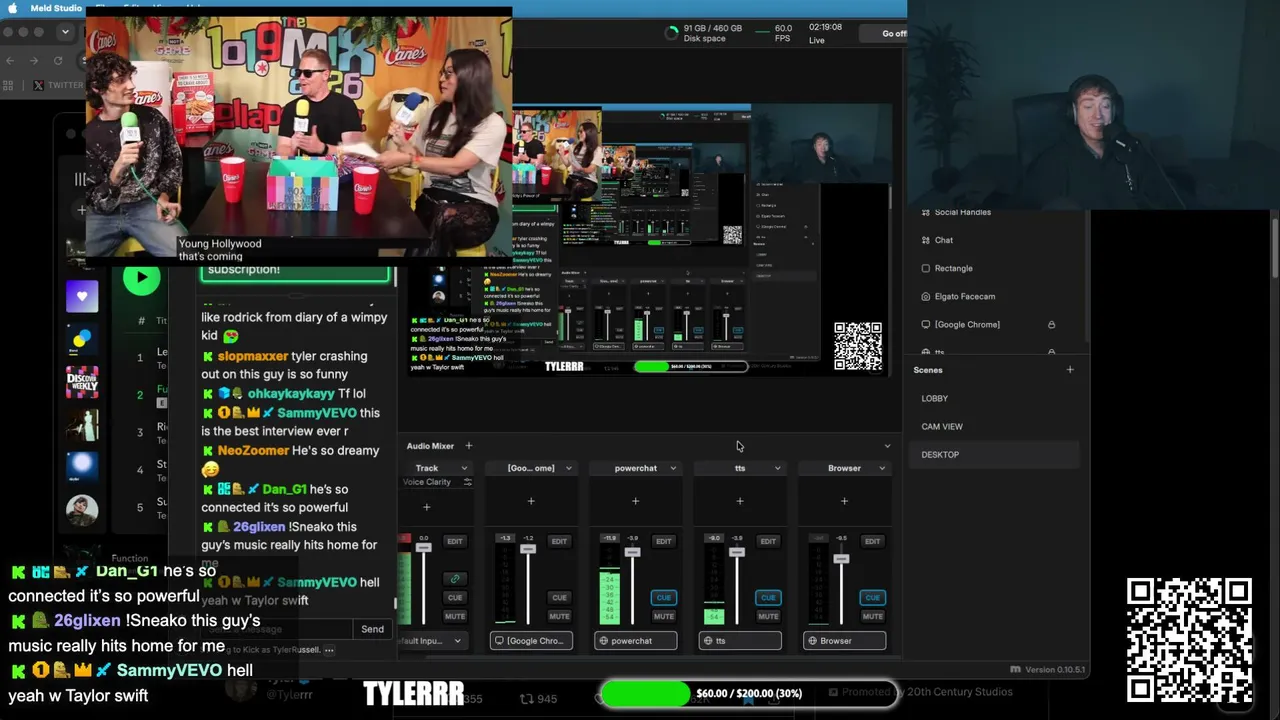Add effect to the Browser channel
The image size is (1280, 720).
(844, 501)
